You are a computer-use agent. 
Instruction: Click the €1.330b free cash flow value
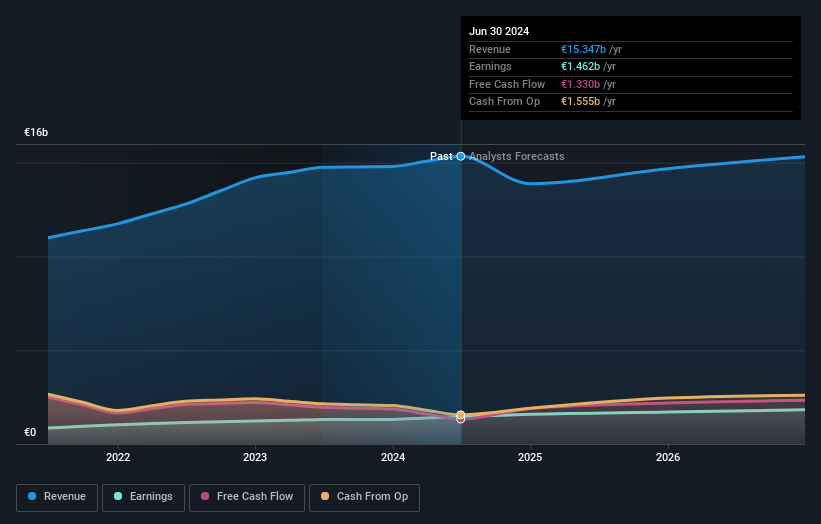click(x=580, y=84)
